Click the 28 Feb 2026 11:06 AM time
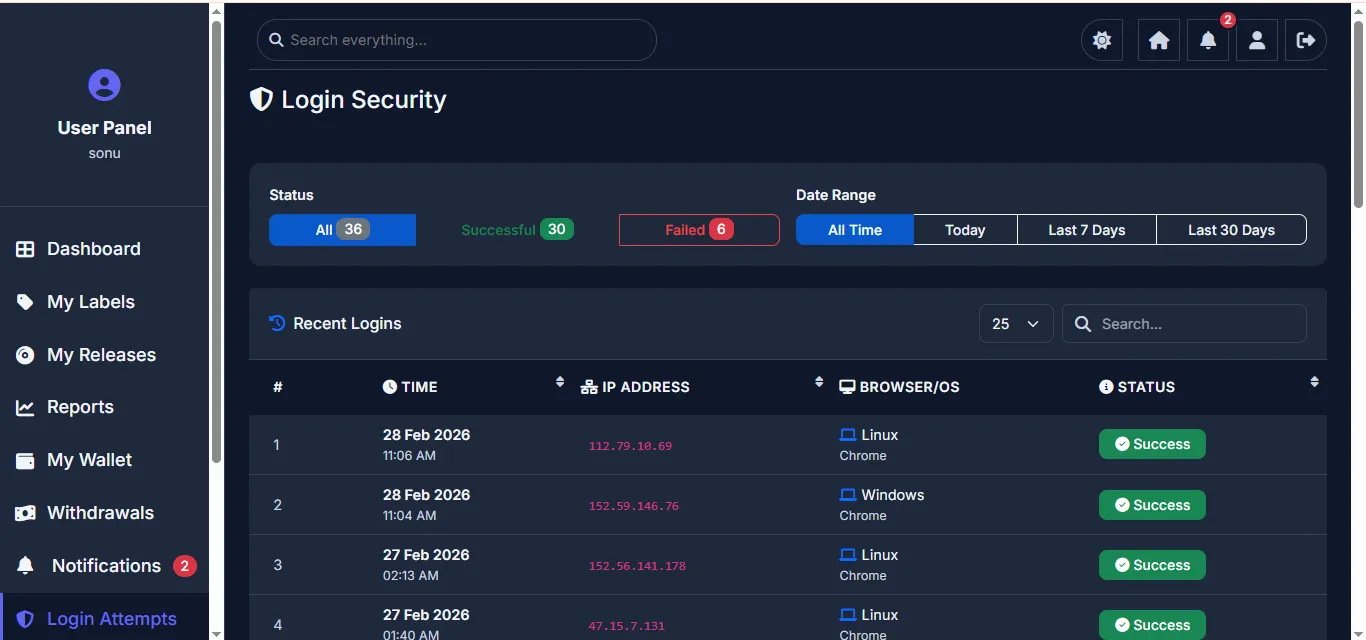1366x640 pixels. pyautogui.click(x=426, y=445)
